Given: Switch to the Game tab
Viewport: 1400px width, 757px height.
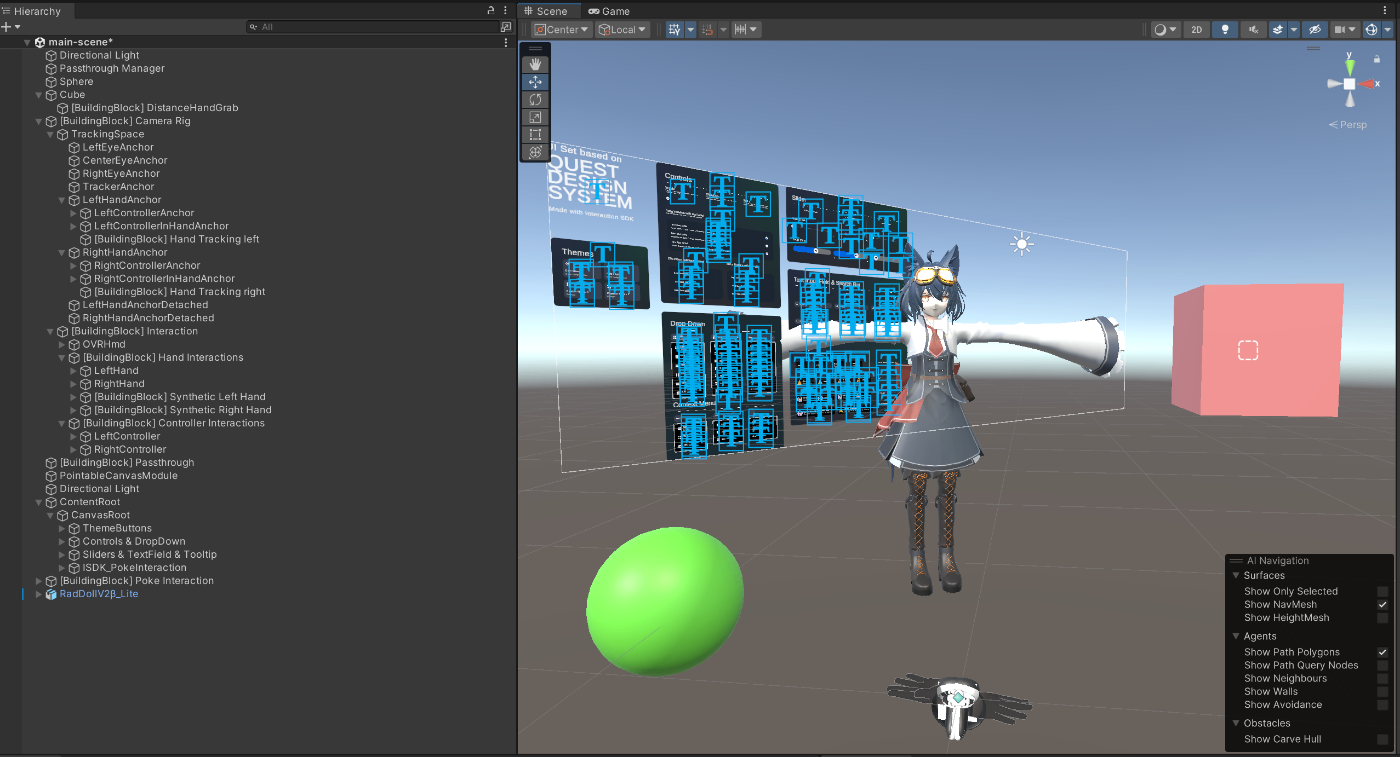Looking at the screenshot, I should click(609, 11).
